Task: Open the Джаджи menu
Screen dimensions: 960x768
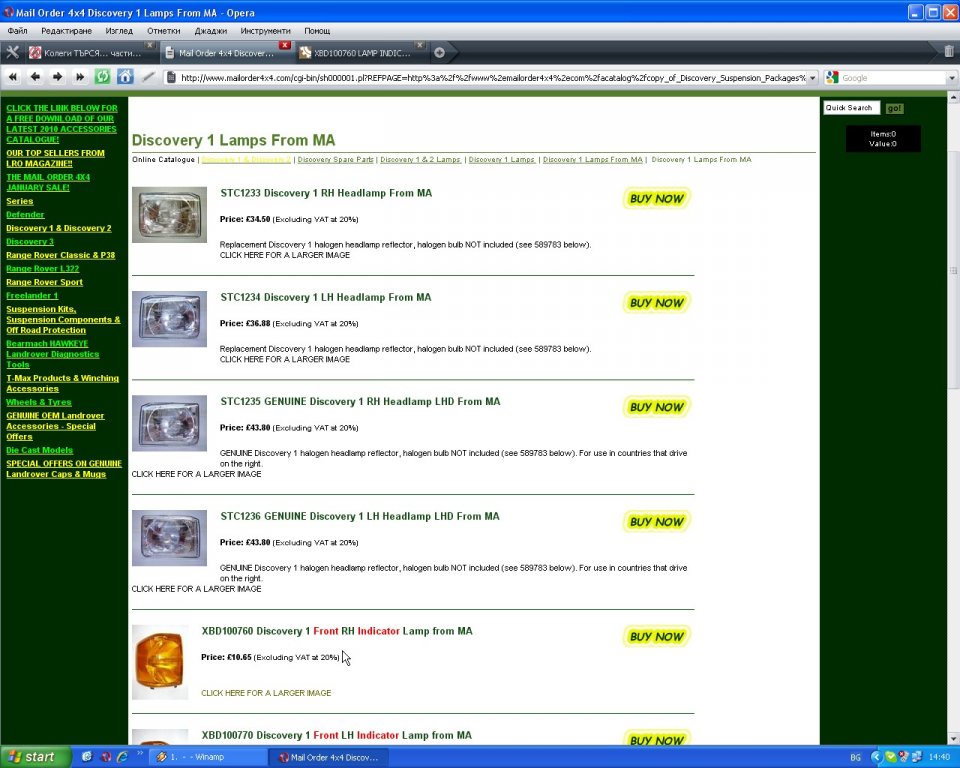Action: 211,31
